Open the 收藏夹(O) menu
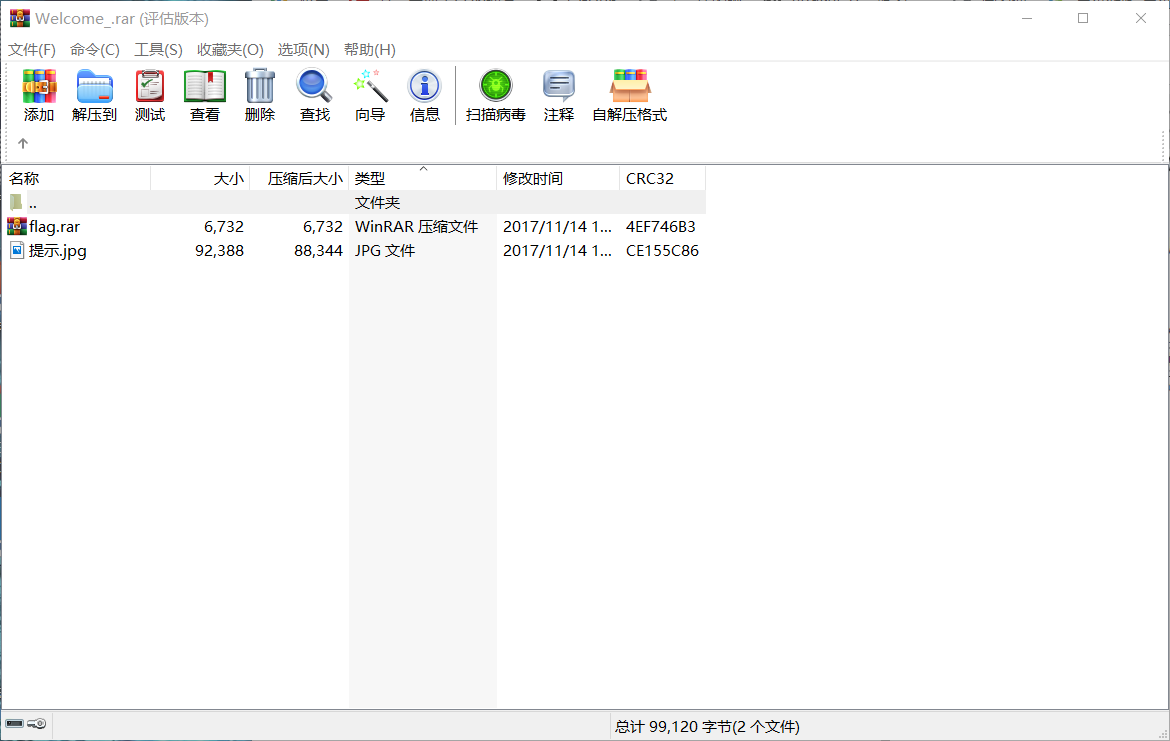The image size is (1170, 741). (x=230, y=49)
